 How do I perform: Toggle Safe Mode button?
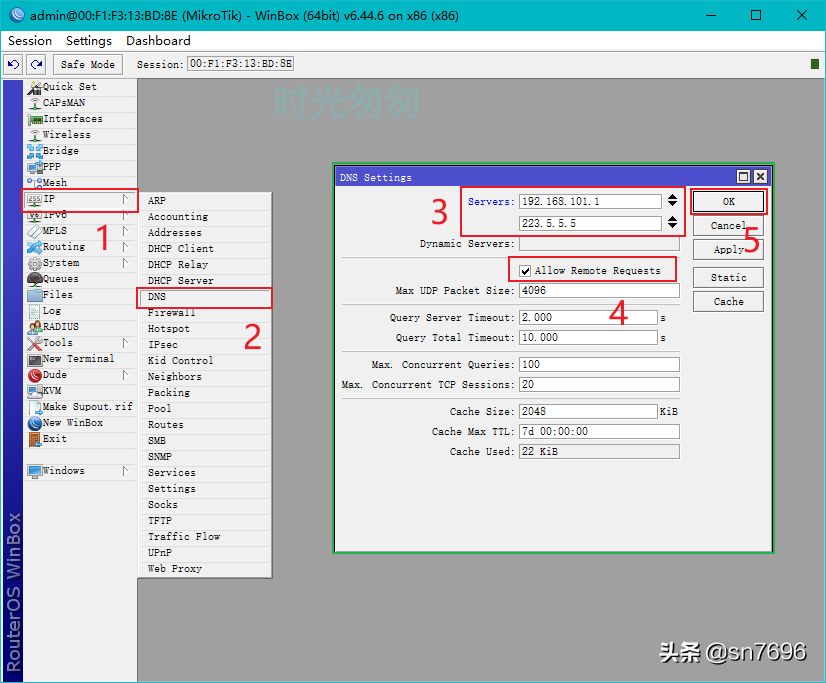pyautogui.click(x=87, y=64)
